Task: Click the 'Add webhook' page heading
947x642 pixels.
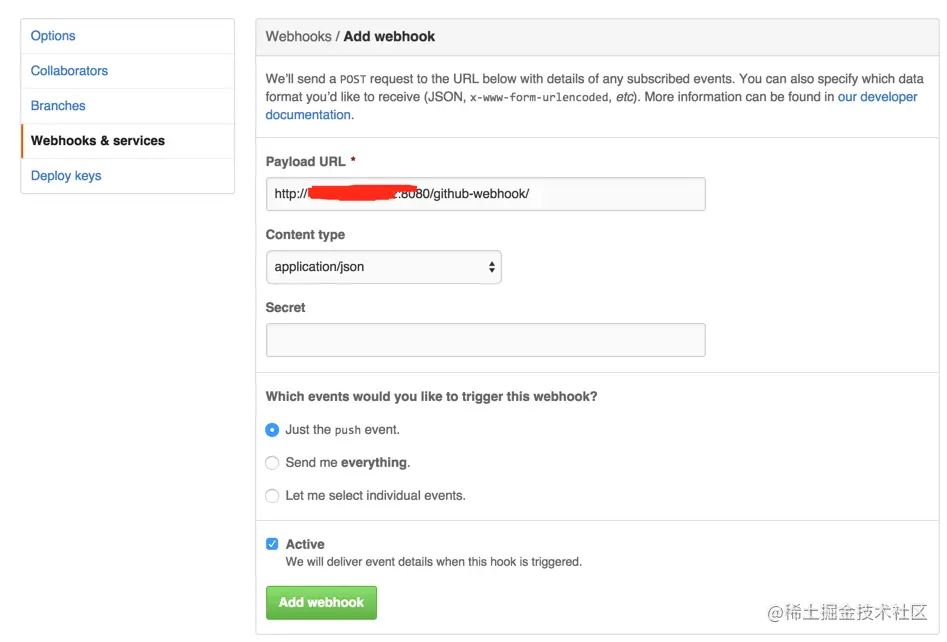Action: click(389, 36)
